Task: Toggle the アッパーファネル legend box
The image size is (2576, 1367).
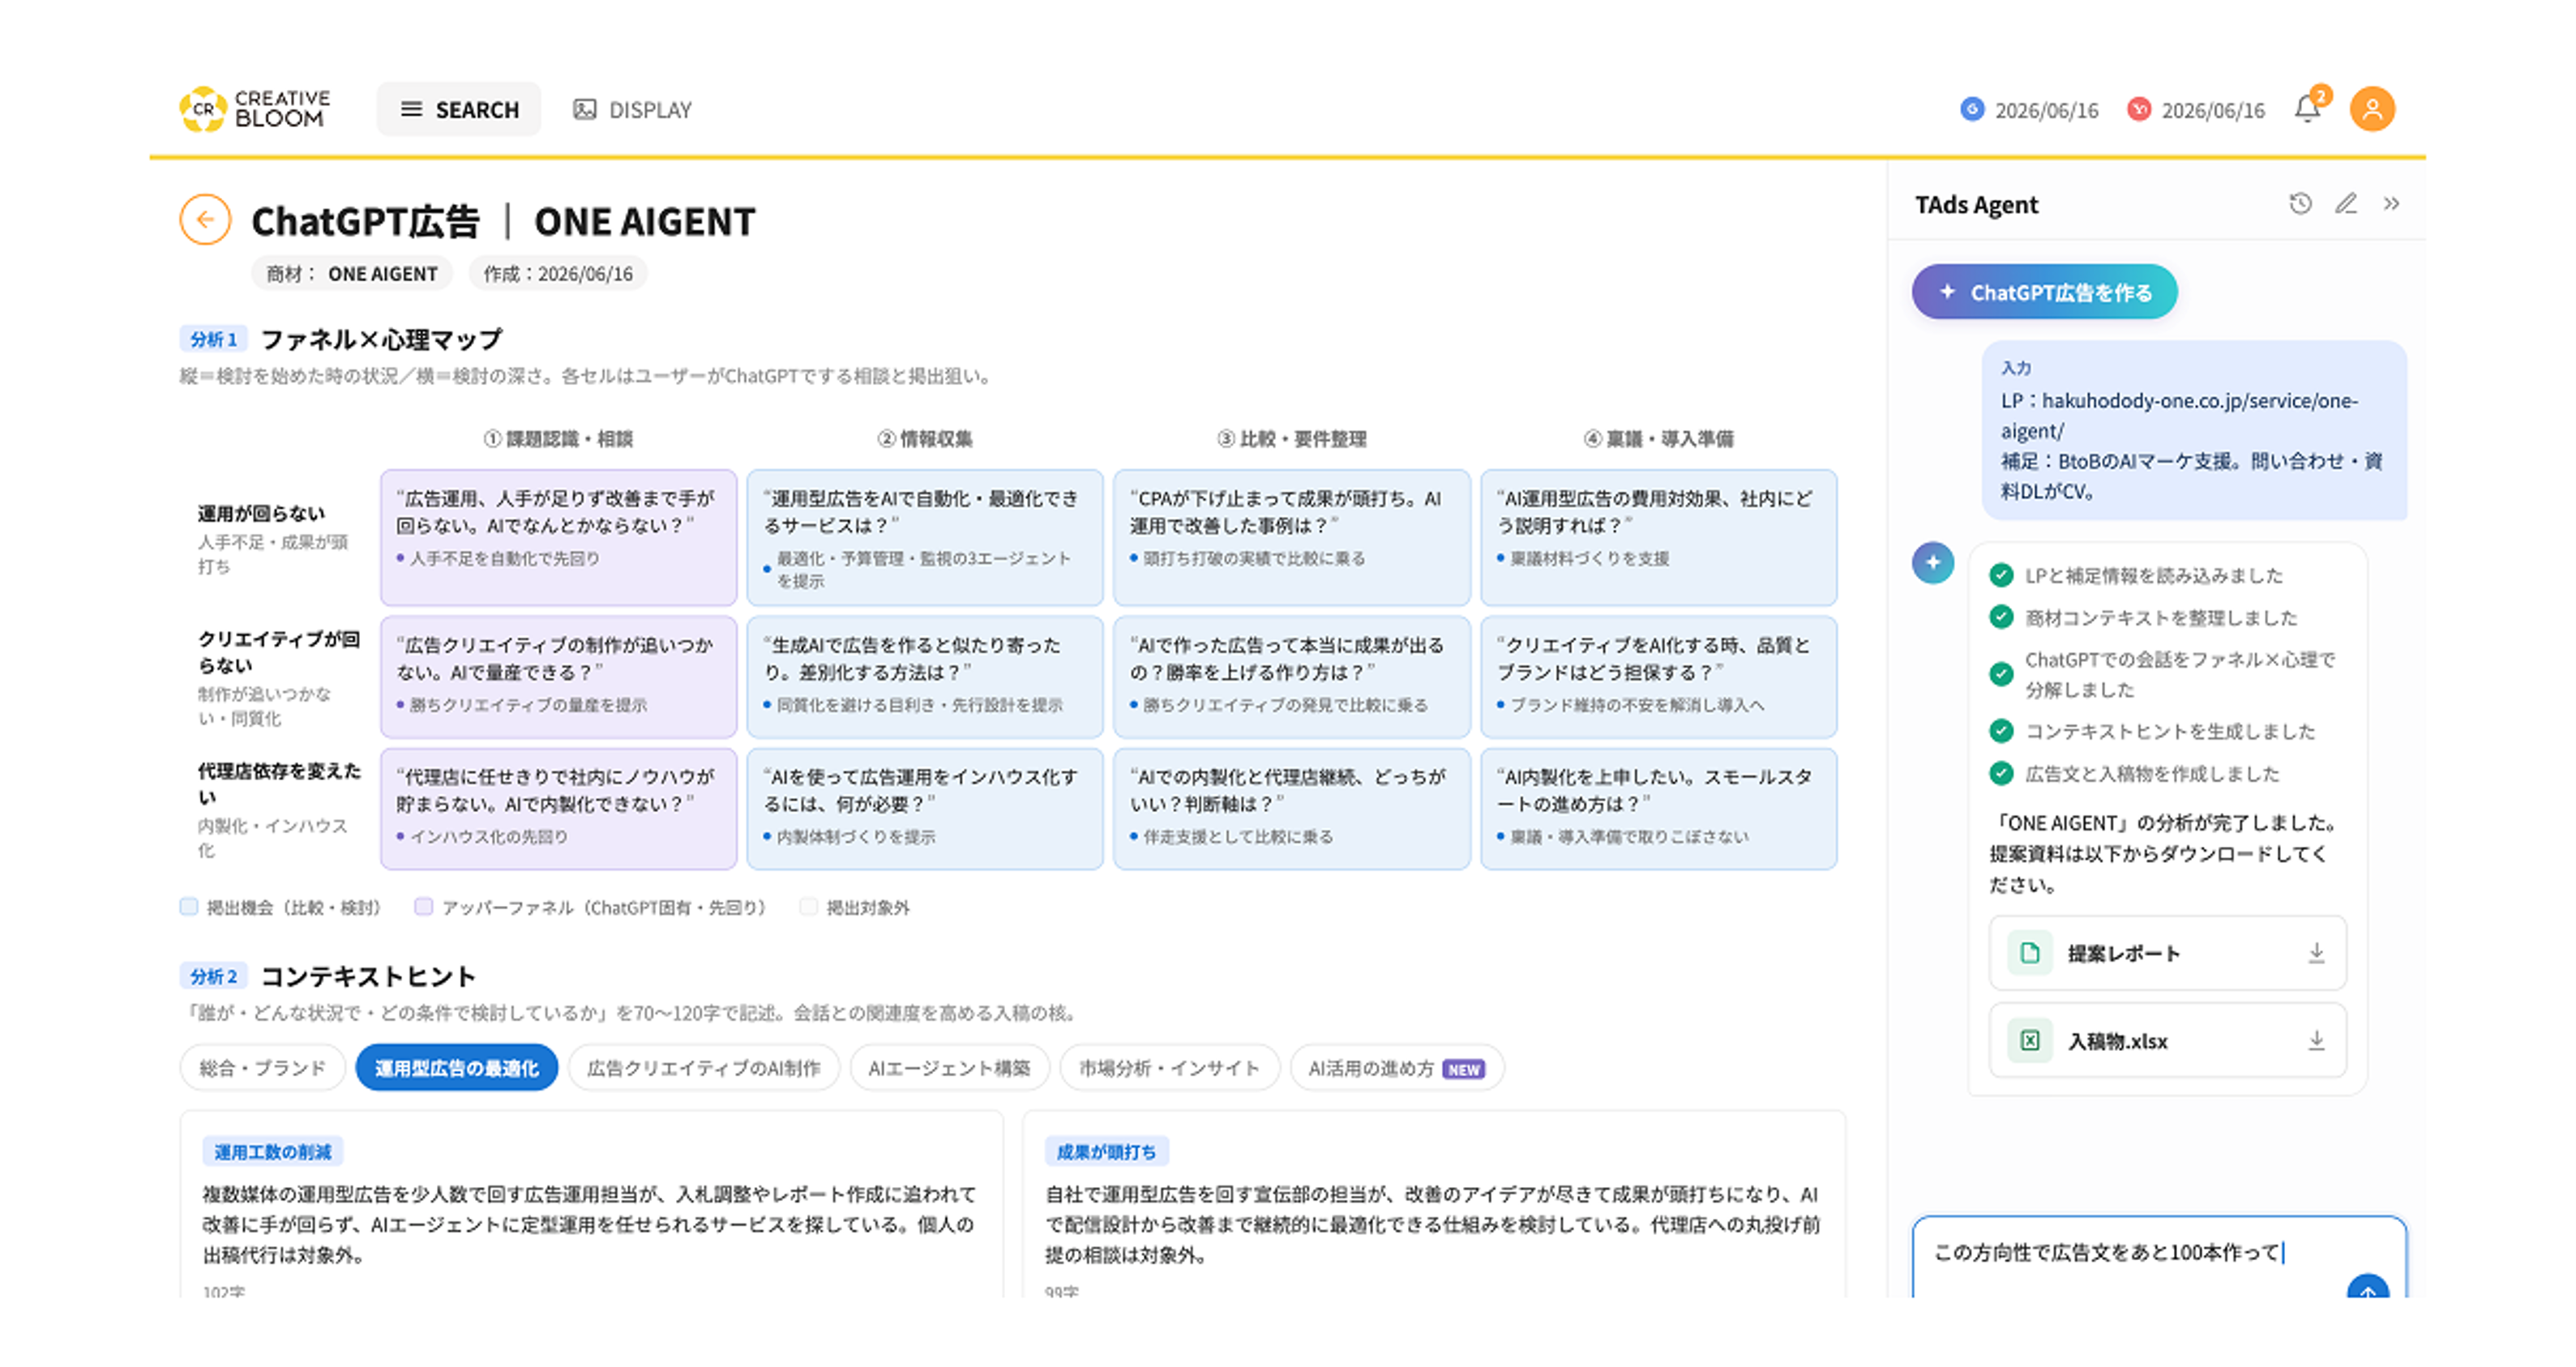Action: point(424,907)
